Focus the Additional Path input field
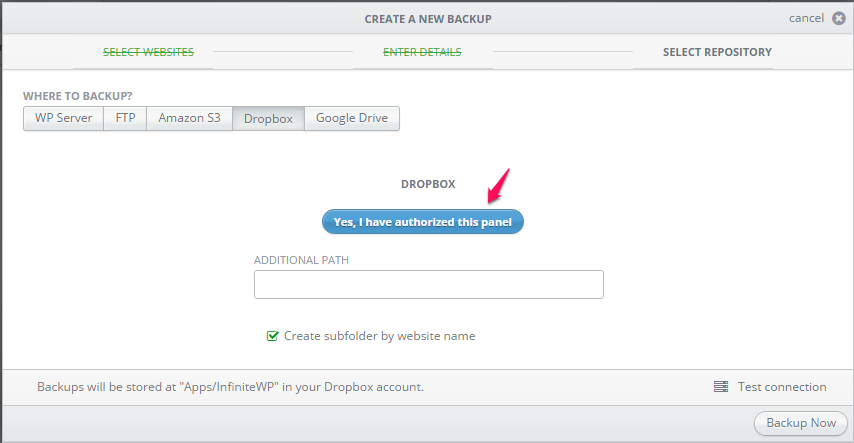 (x=429, y=284)
